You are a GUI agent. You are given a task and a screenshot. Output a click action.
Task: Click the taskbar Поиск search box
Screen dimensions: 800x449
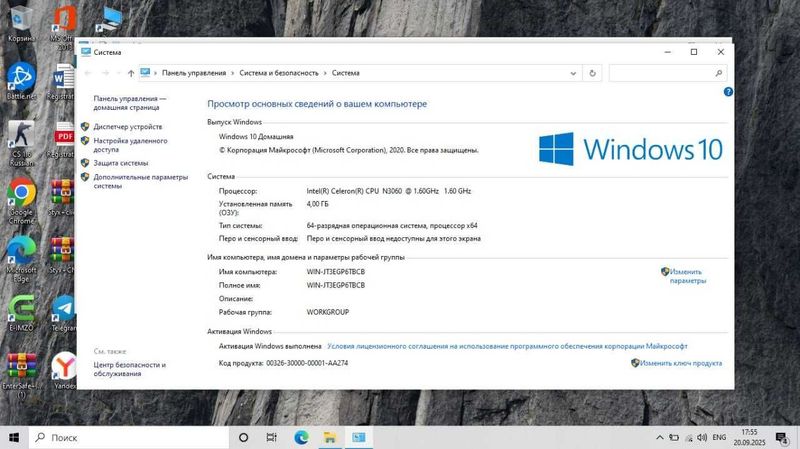(129, 438)
